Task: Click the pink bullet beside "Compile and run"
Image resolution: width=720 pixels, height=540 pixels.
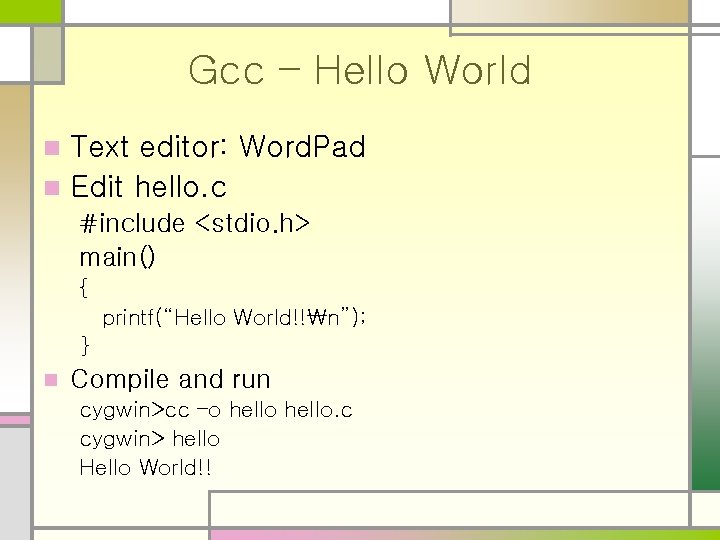Action: pos(51,380)
